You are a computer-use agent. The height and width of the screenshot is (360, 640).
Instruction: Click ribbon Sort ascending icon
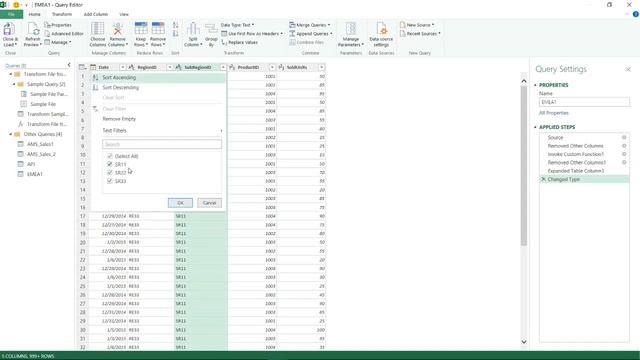click(x=176, y=25)
